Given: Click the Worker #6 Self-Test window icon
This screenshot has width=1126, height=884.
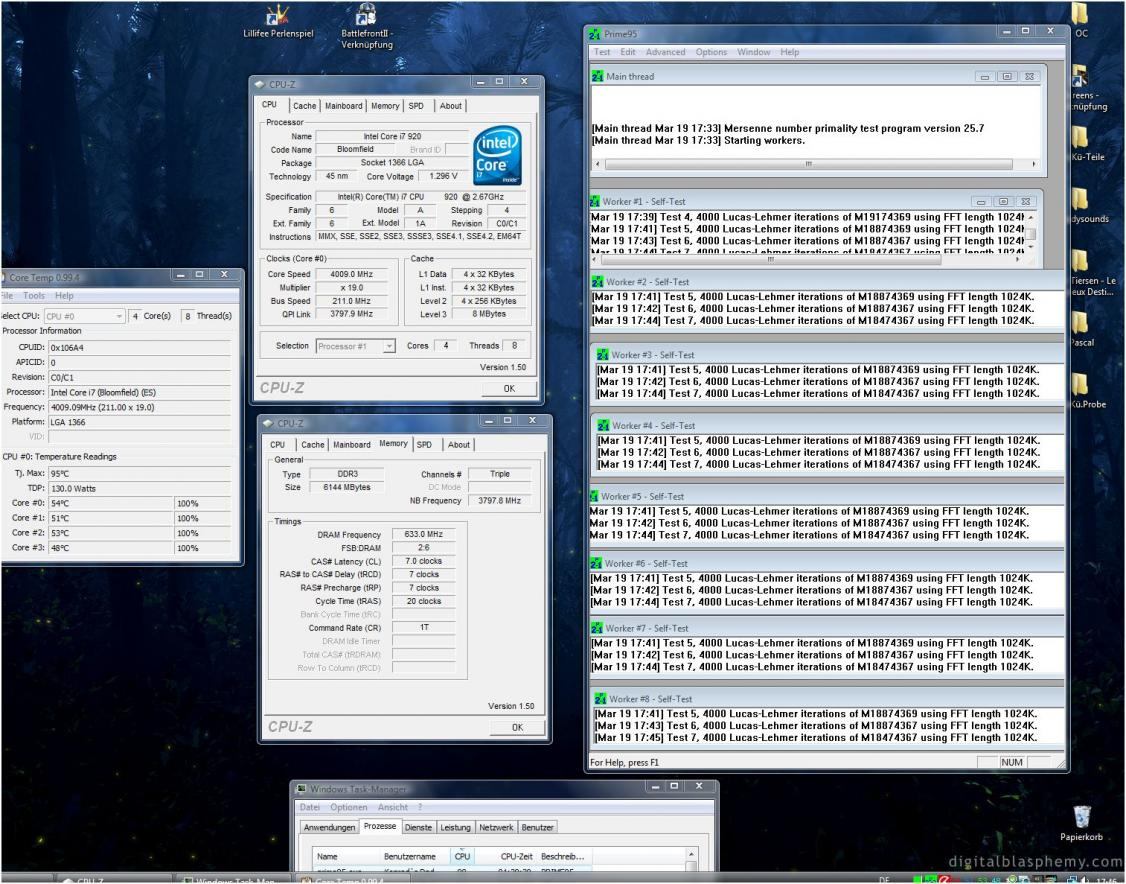Looking at the screenshot, I should [596, 564].
